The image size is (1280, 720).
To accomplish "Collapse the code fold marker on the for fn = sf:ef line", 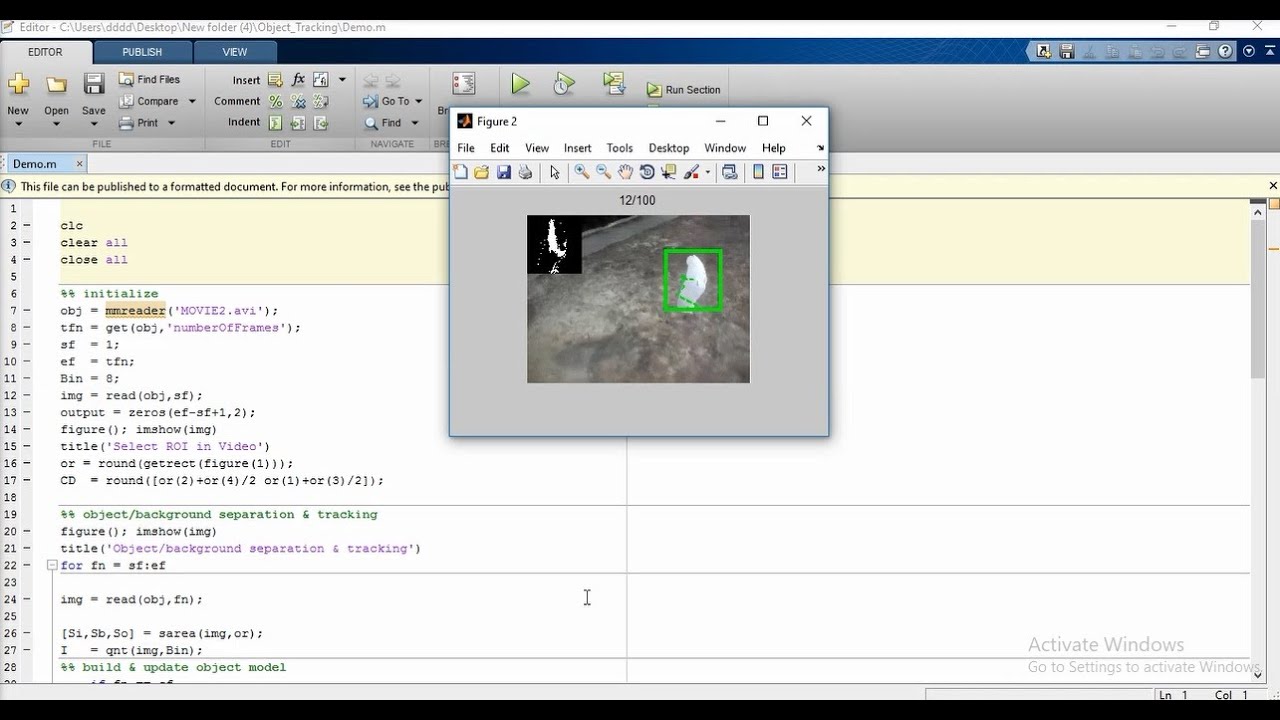I will pos(52,565).
